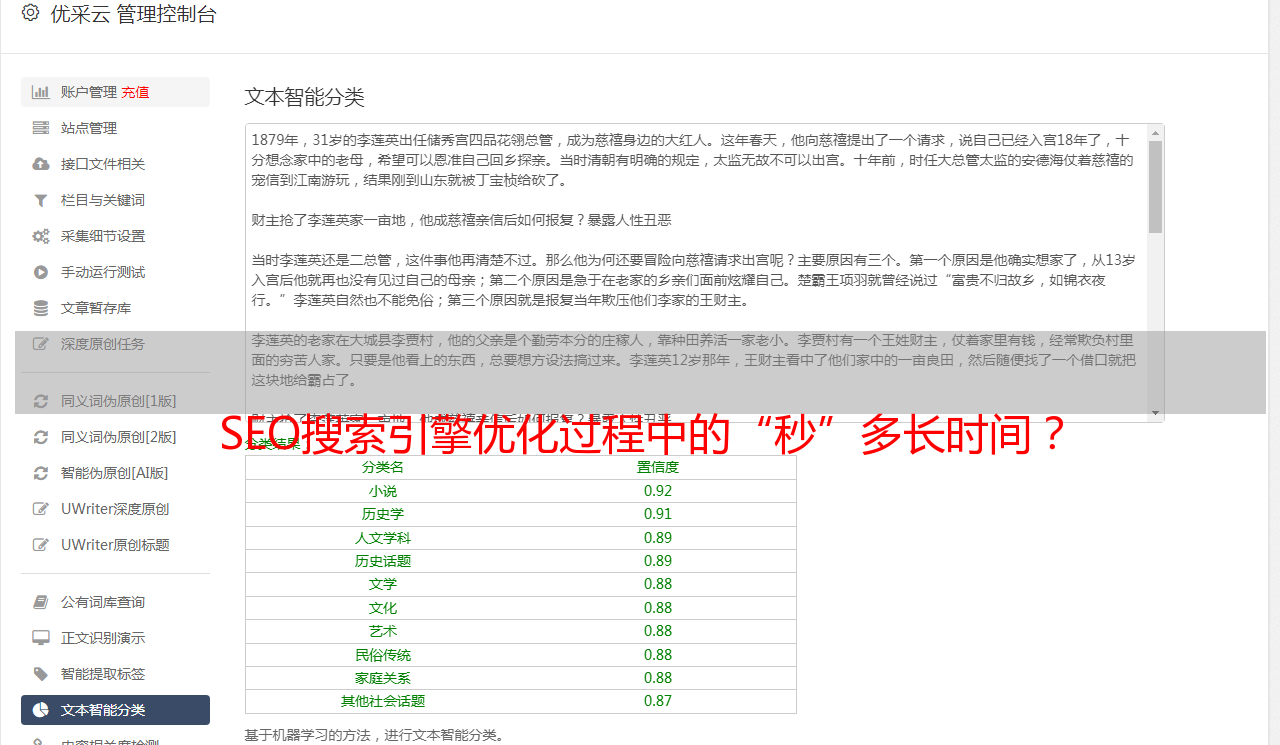The width and height of the screenshot is (1280, 745).
Task: Click the edit icon for UWriter深度原创
Action: click(41, 509)
